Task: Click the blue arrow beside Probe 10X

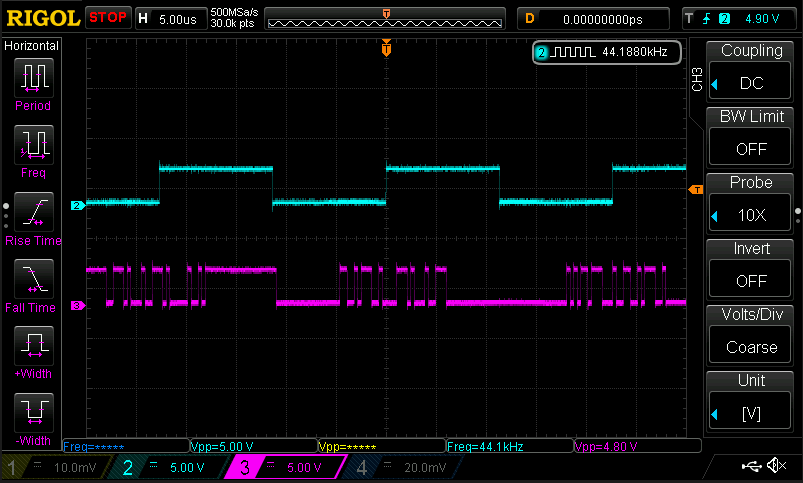Action: (x=715, y=216)
